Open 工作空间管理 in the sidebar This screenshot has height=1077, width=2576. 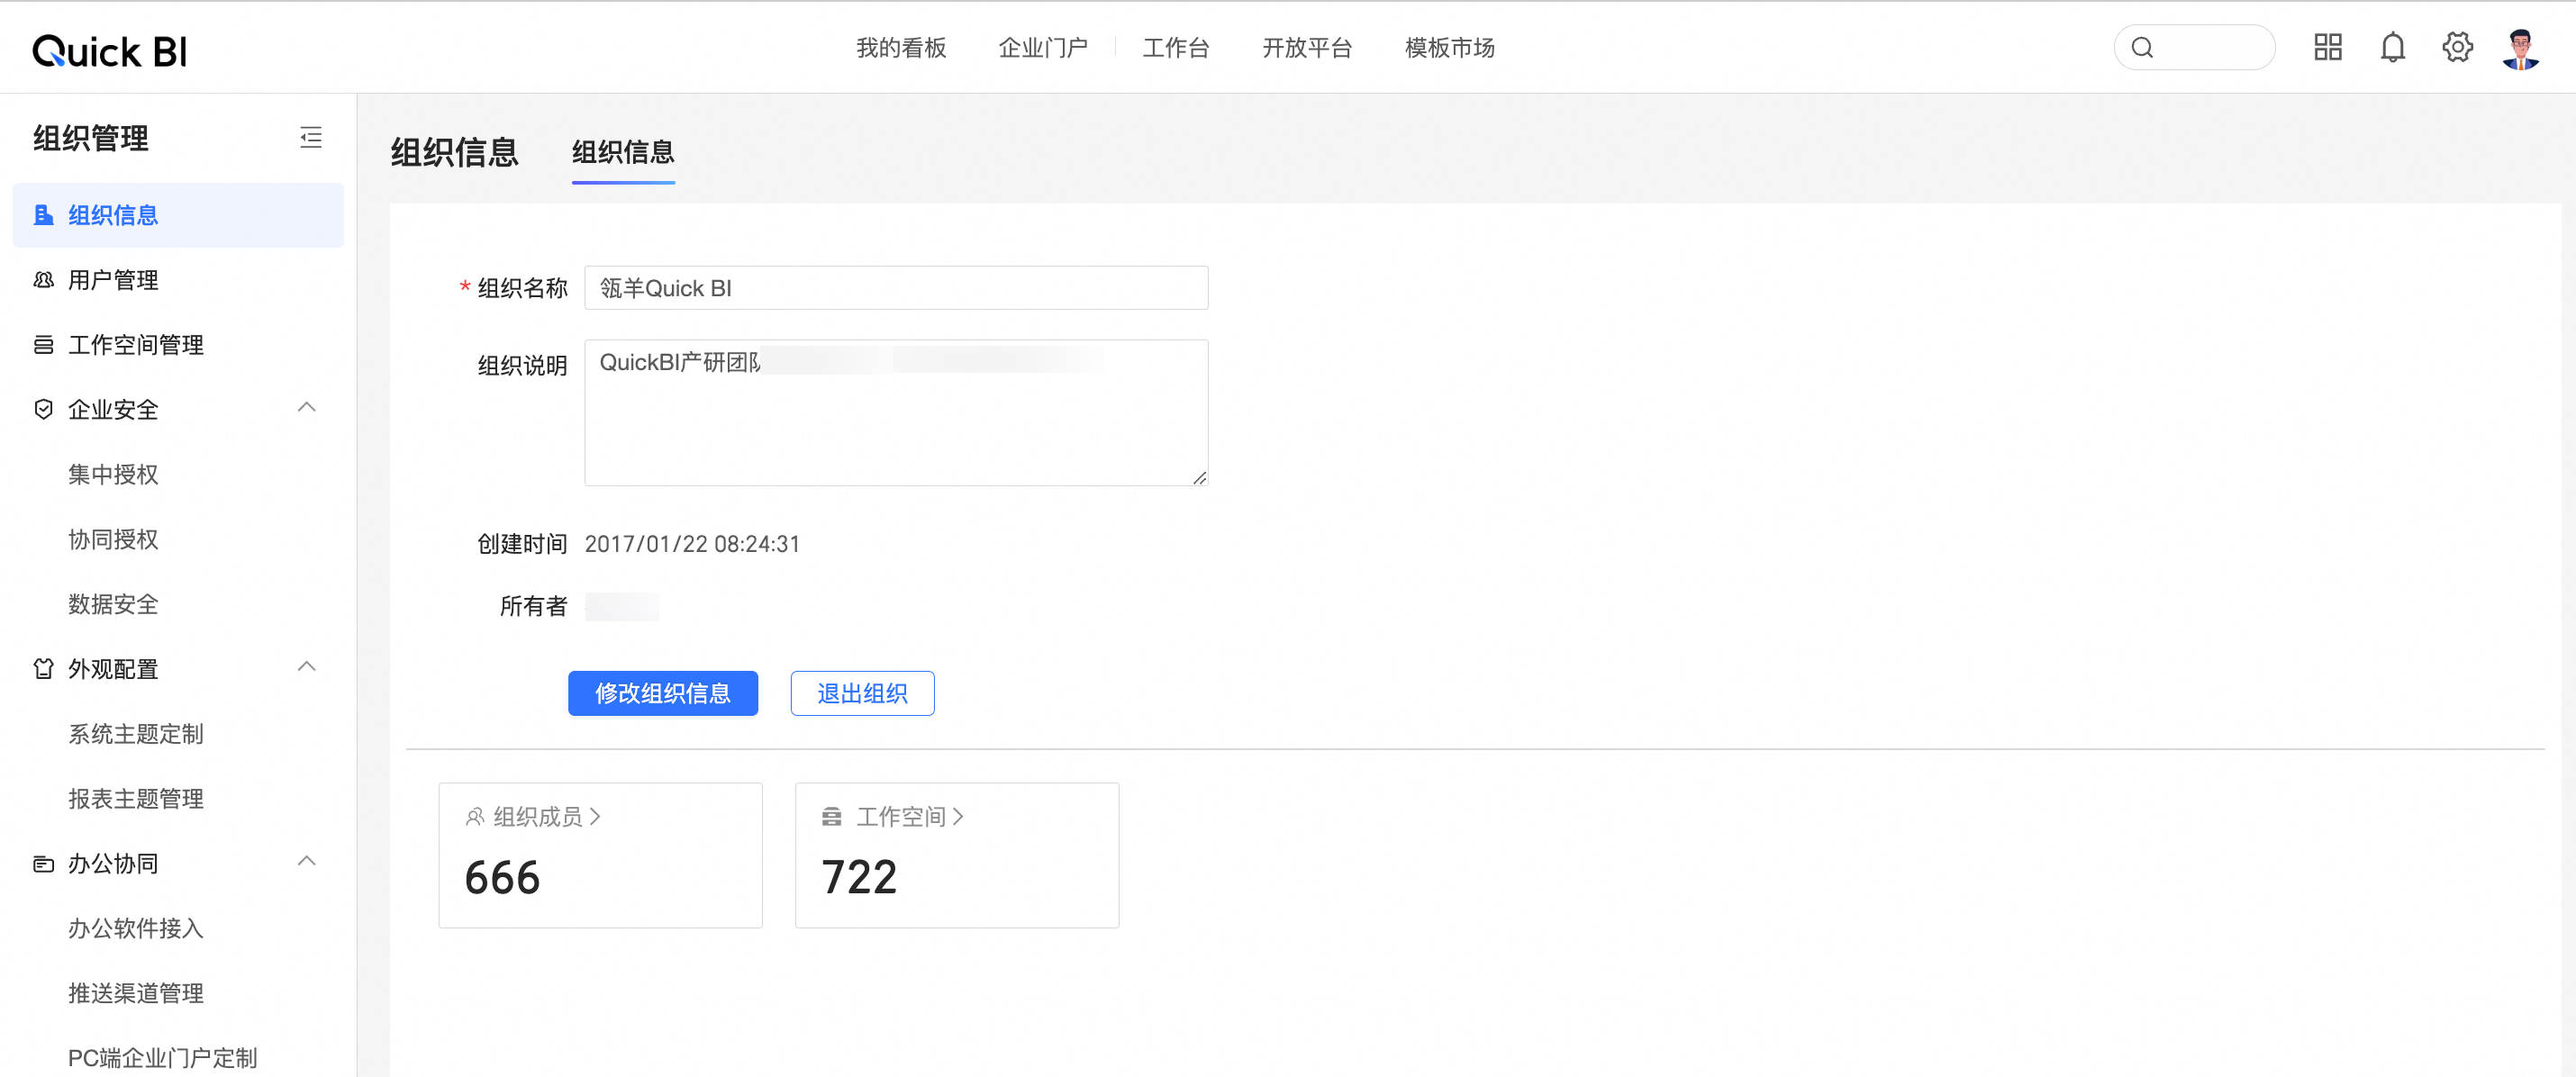(135, 345)
